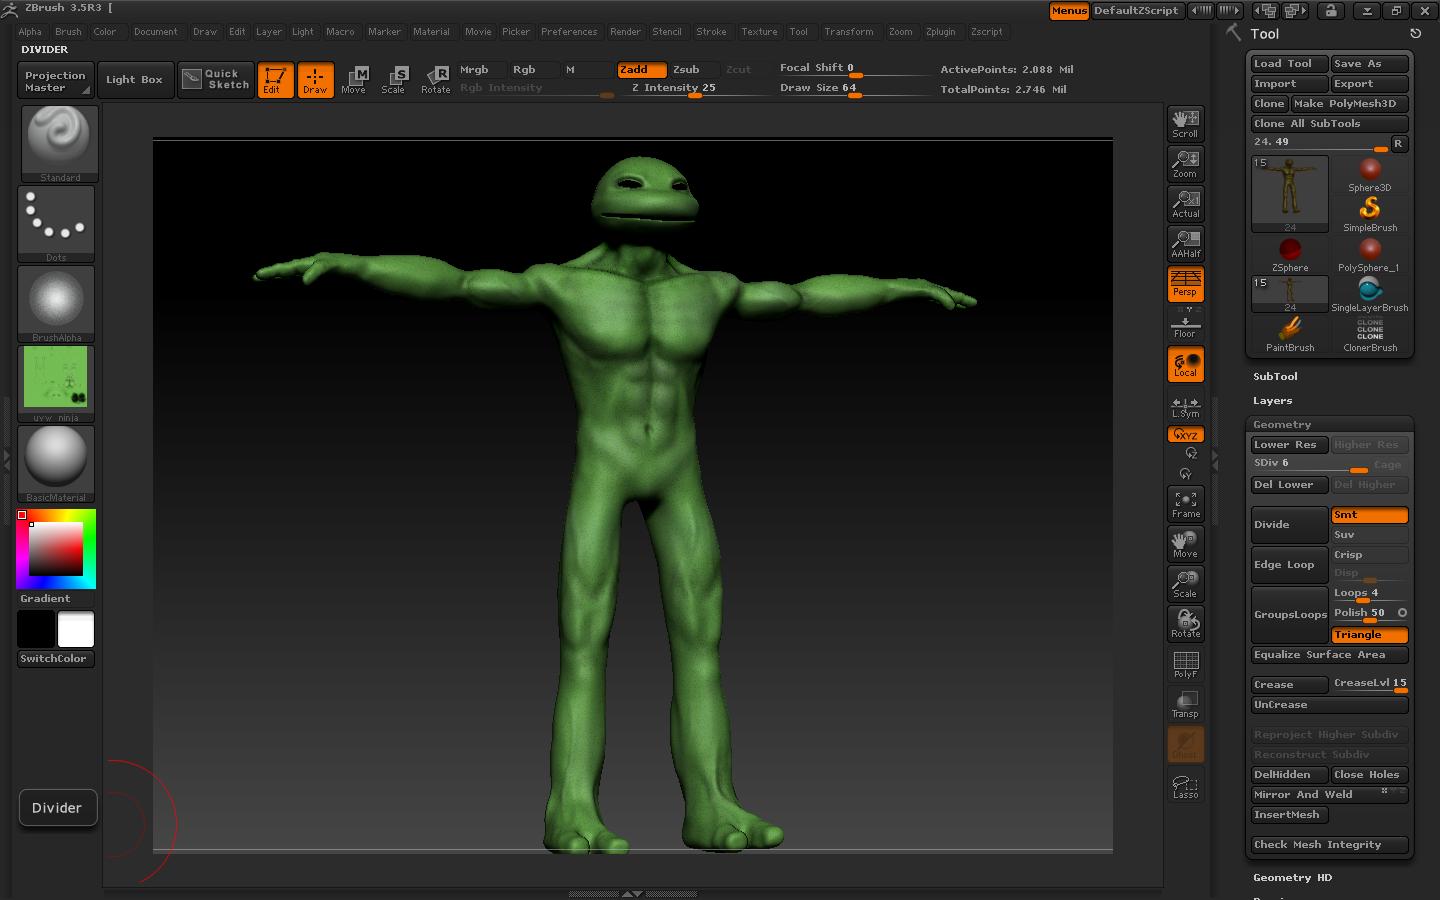Activate the Edit mode button
Image resolution: width=1440 pixels, height=900 pixels.
(x=274, y=79)
